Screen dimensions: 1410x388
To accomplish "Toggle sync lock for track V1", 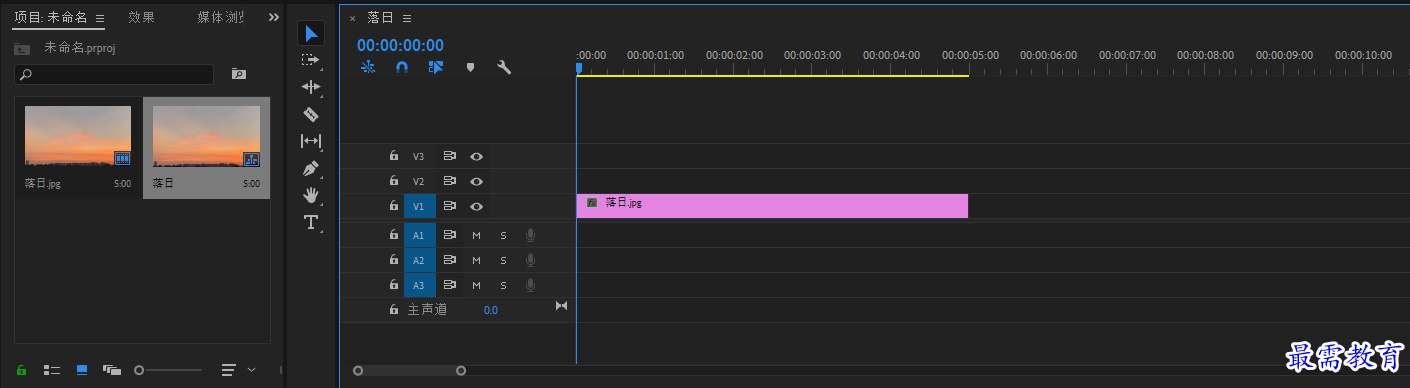I will [x=450, y=206].
